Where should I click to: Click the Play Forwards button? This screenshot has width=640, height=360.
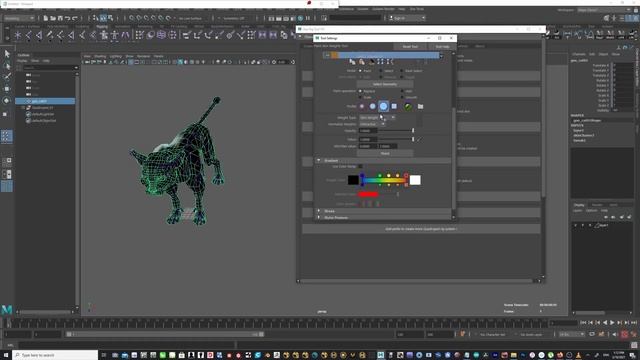[x=612, y=322]
